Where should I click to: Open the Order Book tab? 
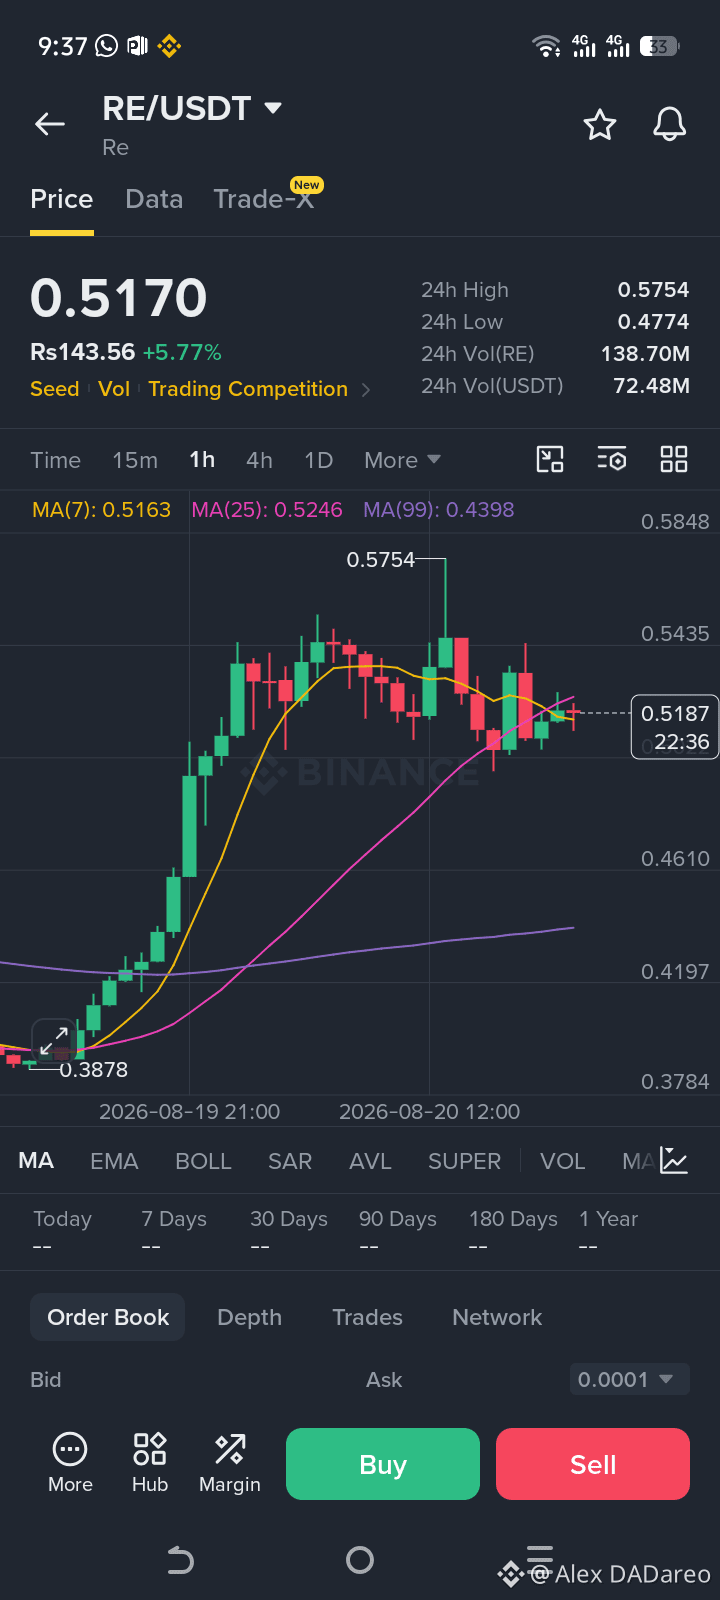[108, 1317]
